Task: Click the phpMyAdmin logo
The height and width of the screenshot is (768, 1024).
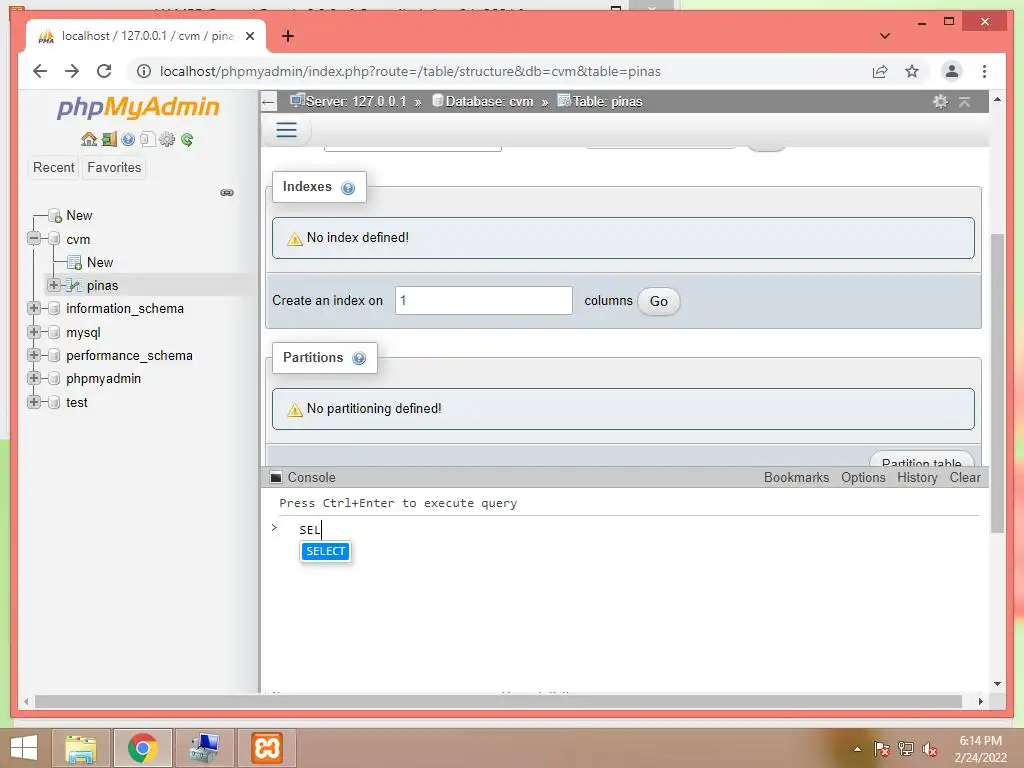Action: click(x=138, y=107)
